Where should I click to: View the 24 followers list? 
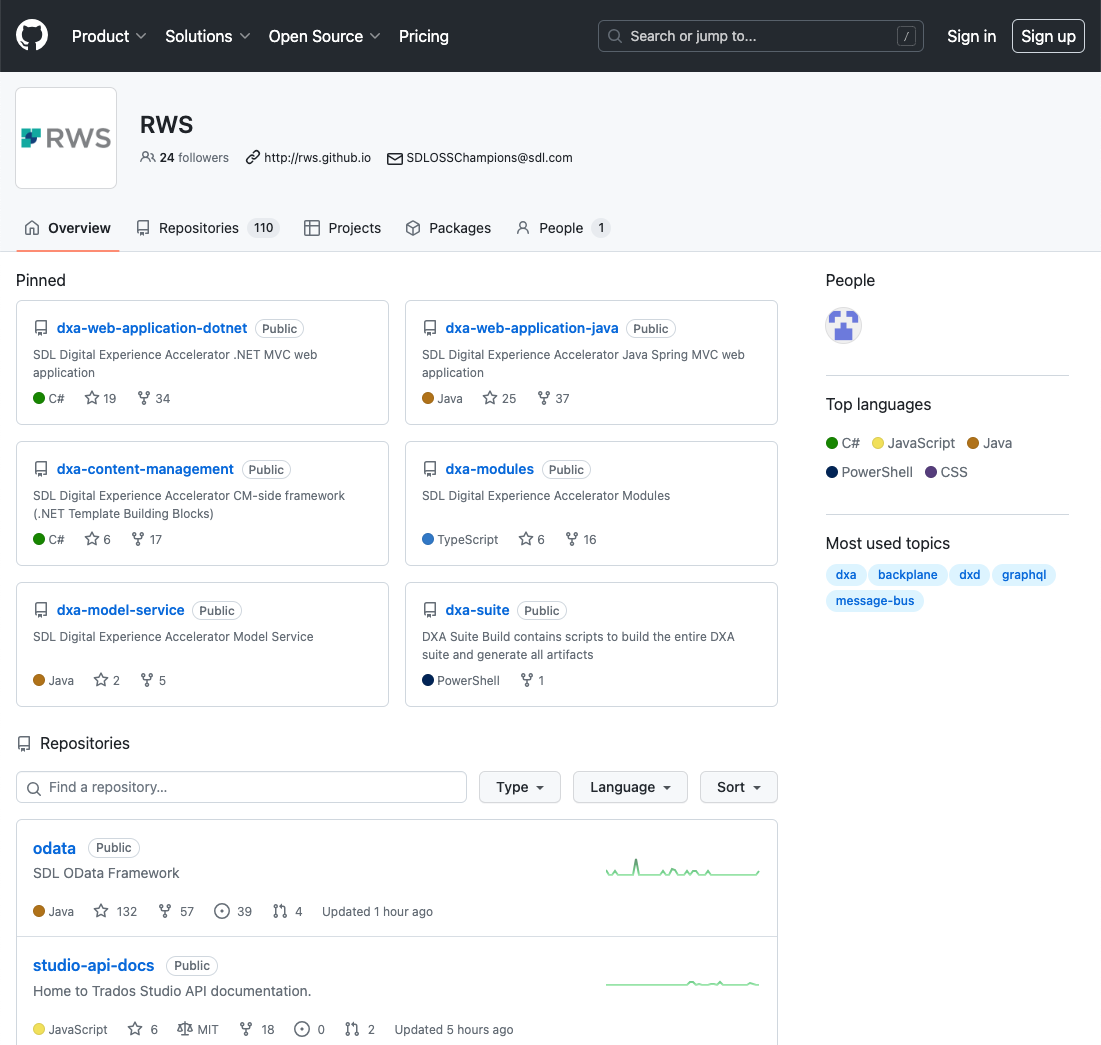(x=185, y=157)
